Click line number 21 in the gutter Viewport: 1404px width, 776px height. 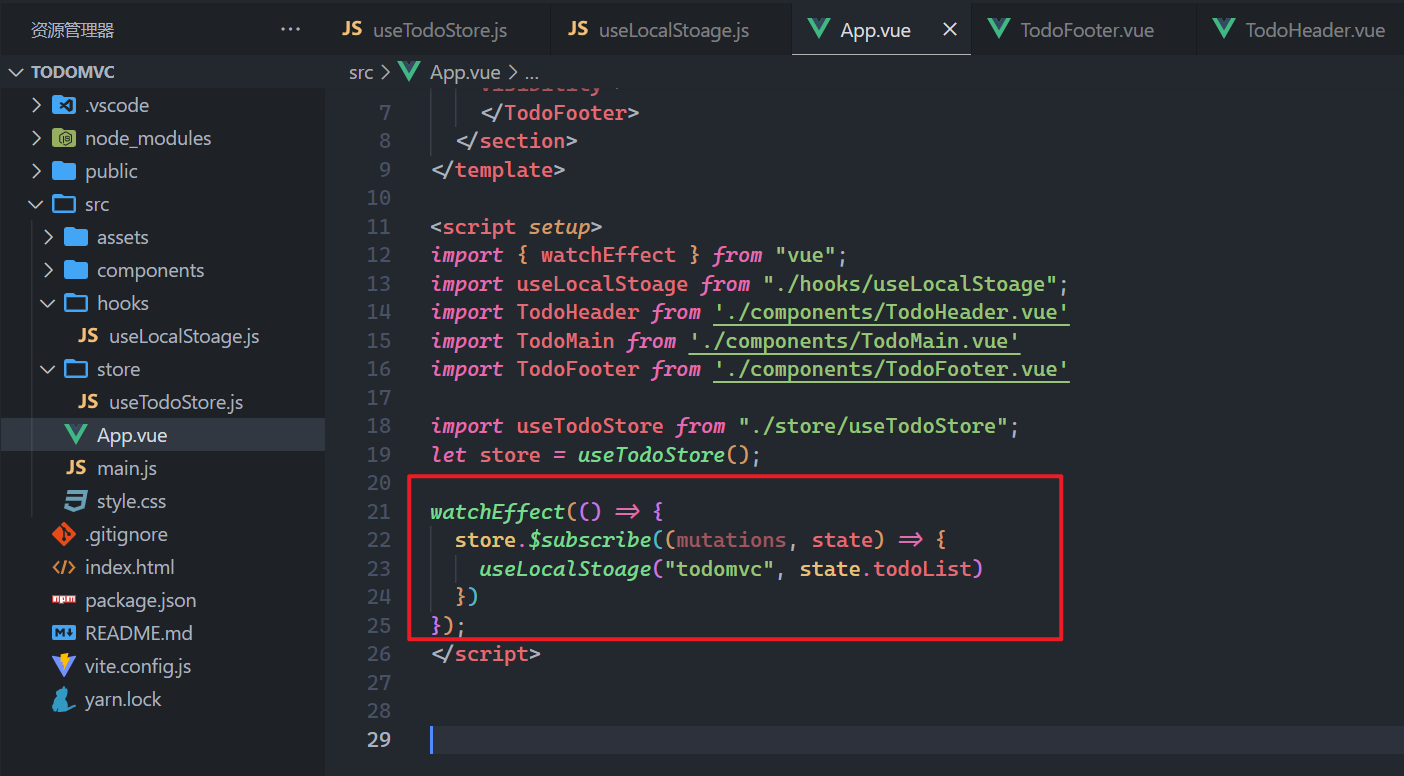379,512
